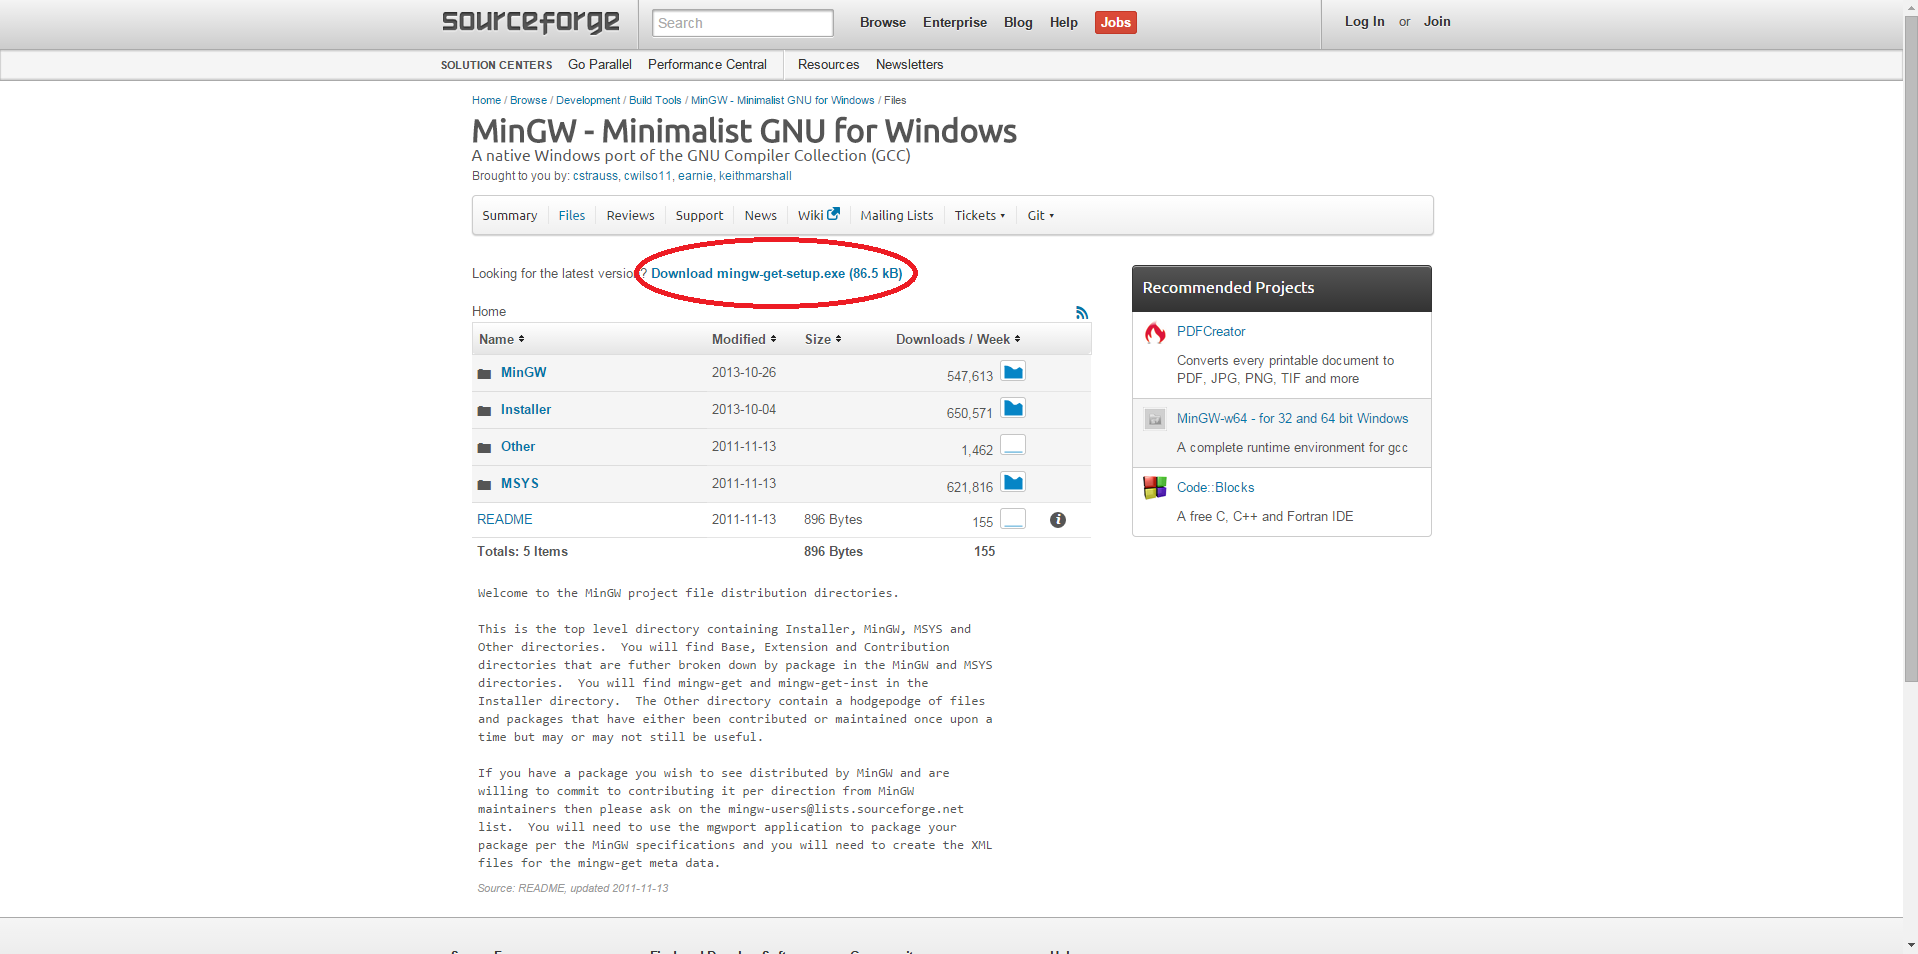Open PDFCreator recommended project

1211,331
